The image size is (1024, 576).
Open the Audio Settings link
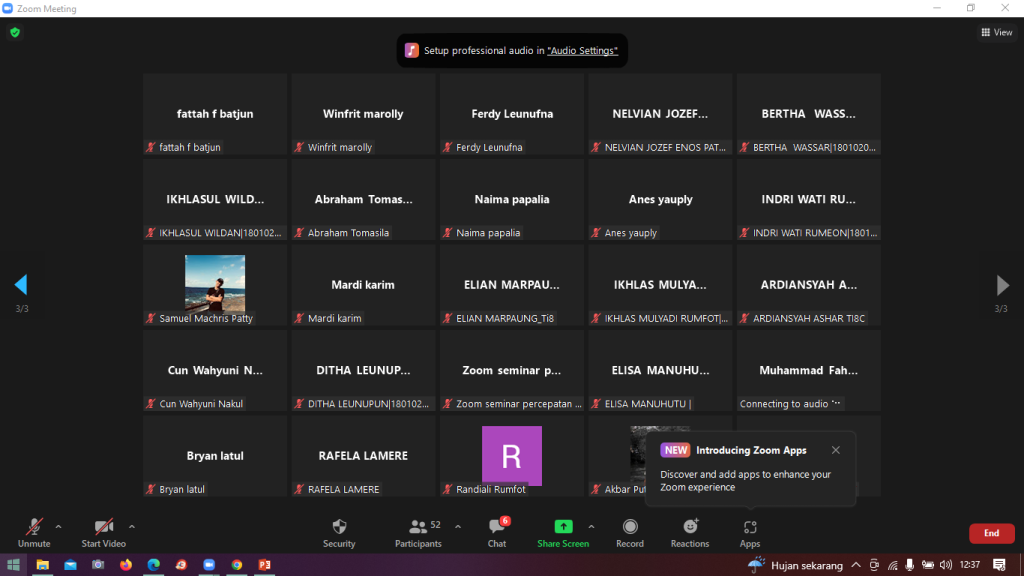pos(582,51)
